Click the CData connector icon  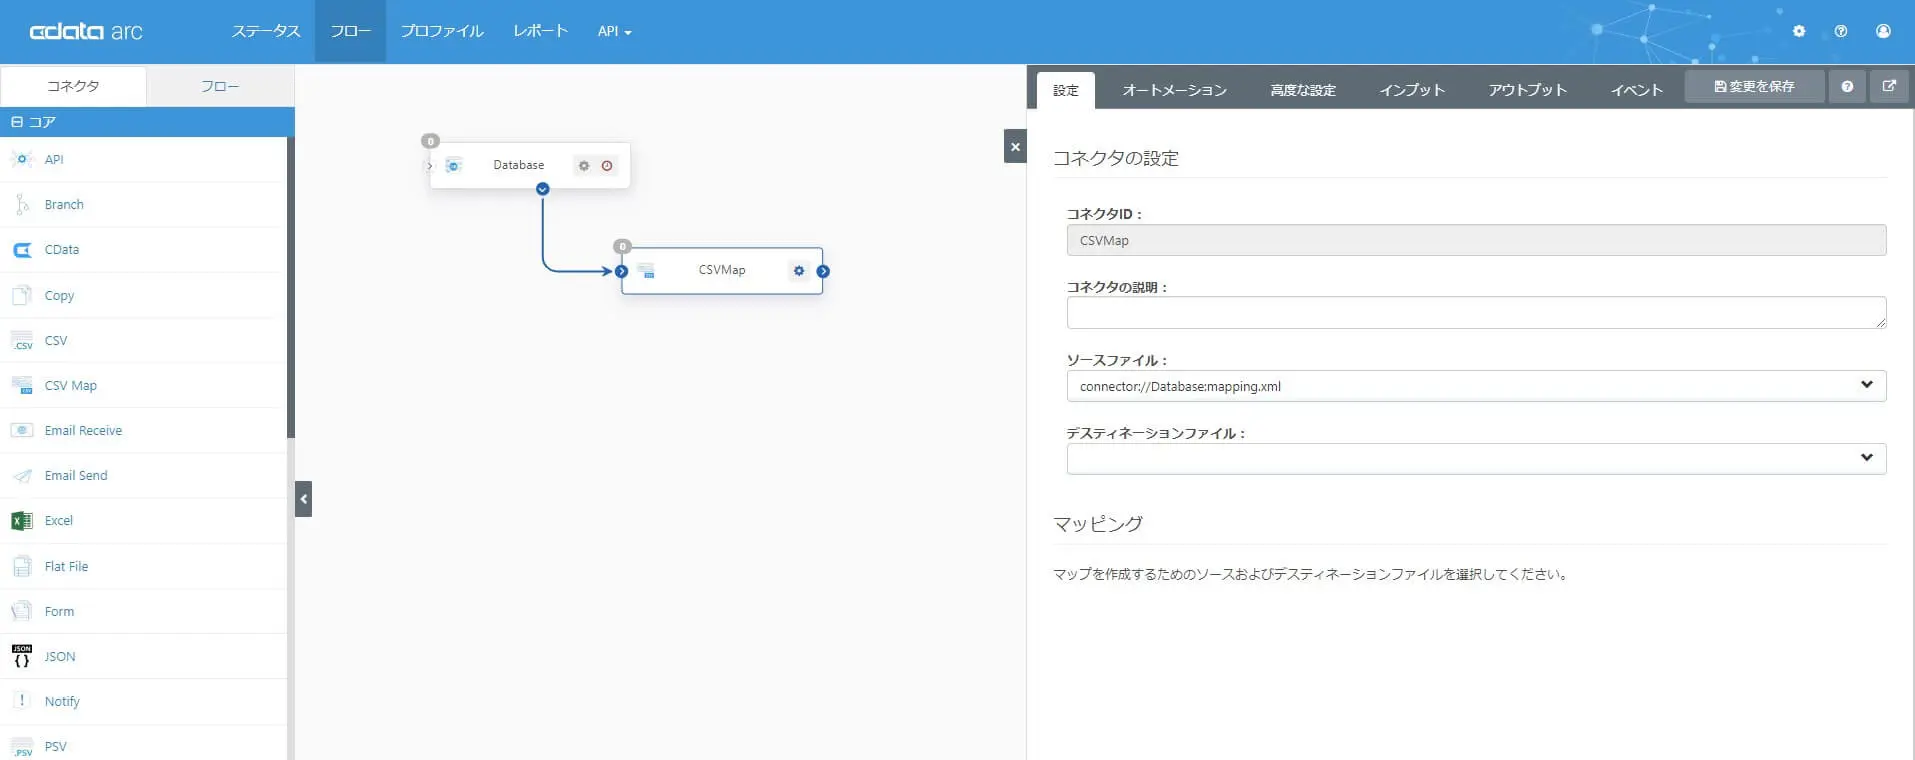click(x=22, y=250)
